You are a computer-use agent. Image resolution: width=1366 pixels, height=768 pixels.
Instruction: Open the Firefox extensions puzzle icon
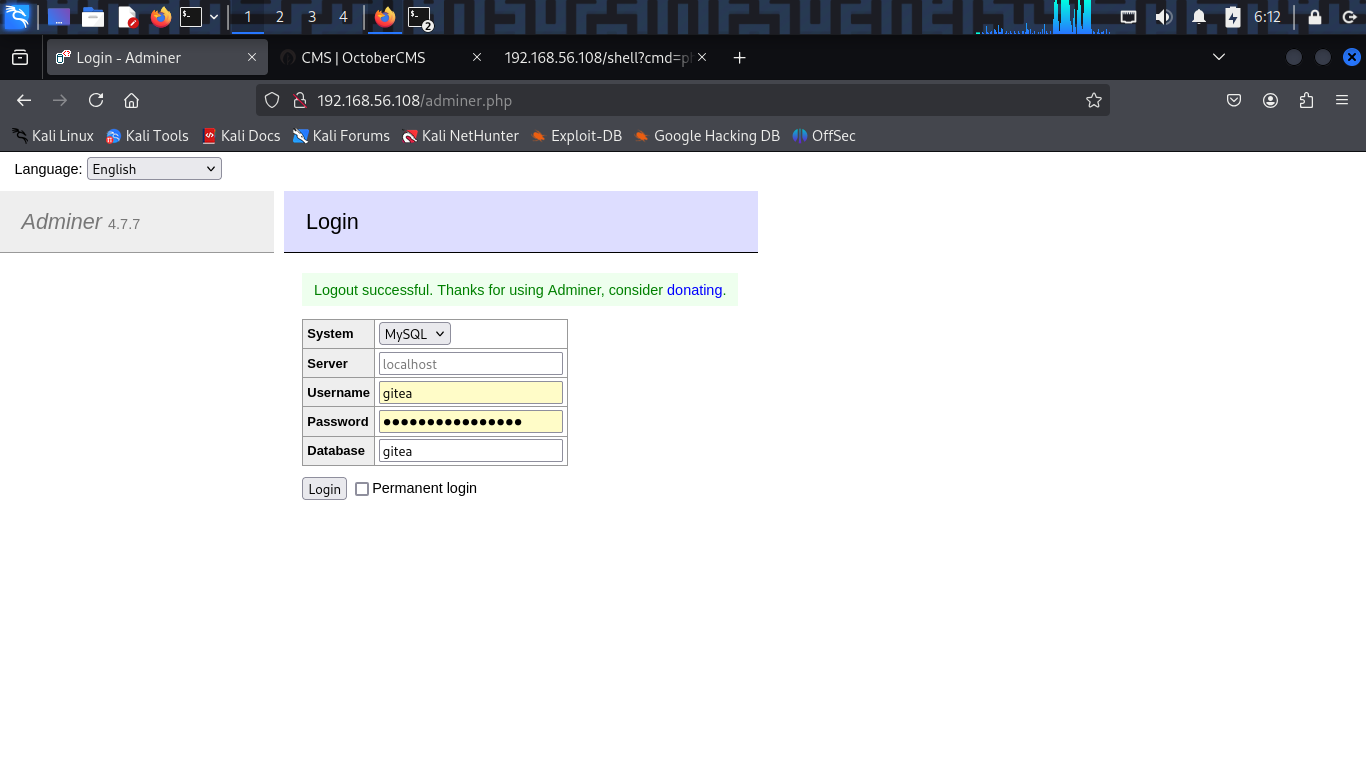pyautogui.click(x=1306, y=100)
